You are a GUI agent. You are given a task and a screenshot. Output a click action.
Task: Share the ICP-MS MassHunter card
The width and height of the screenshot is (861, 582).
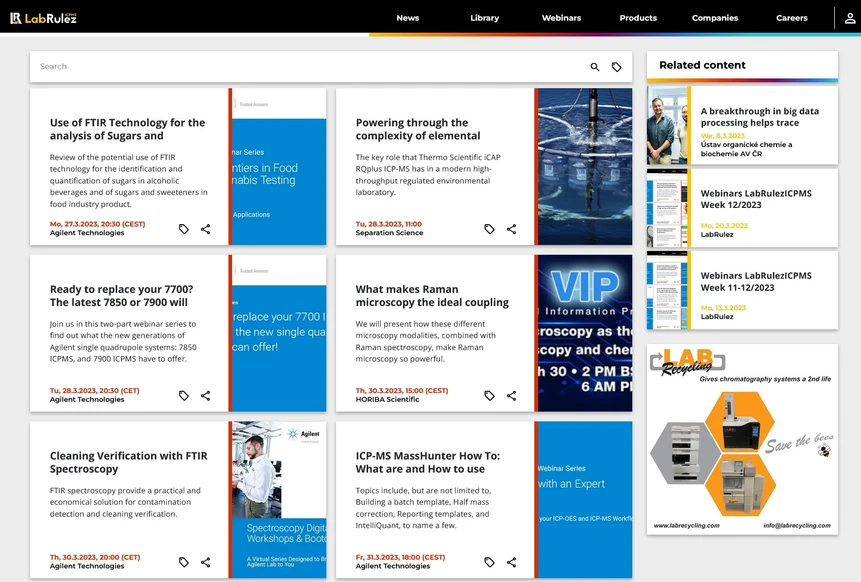pos(511,562)
